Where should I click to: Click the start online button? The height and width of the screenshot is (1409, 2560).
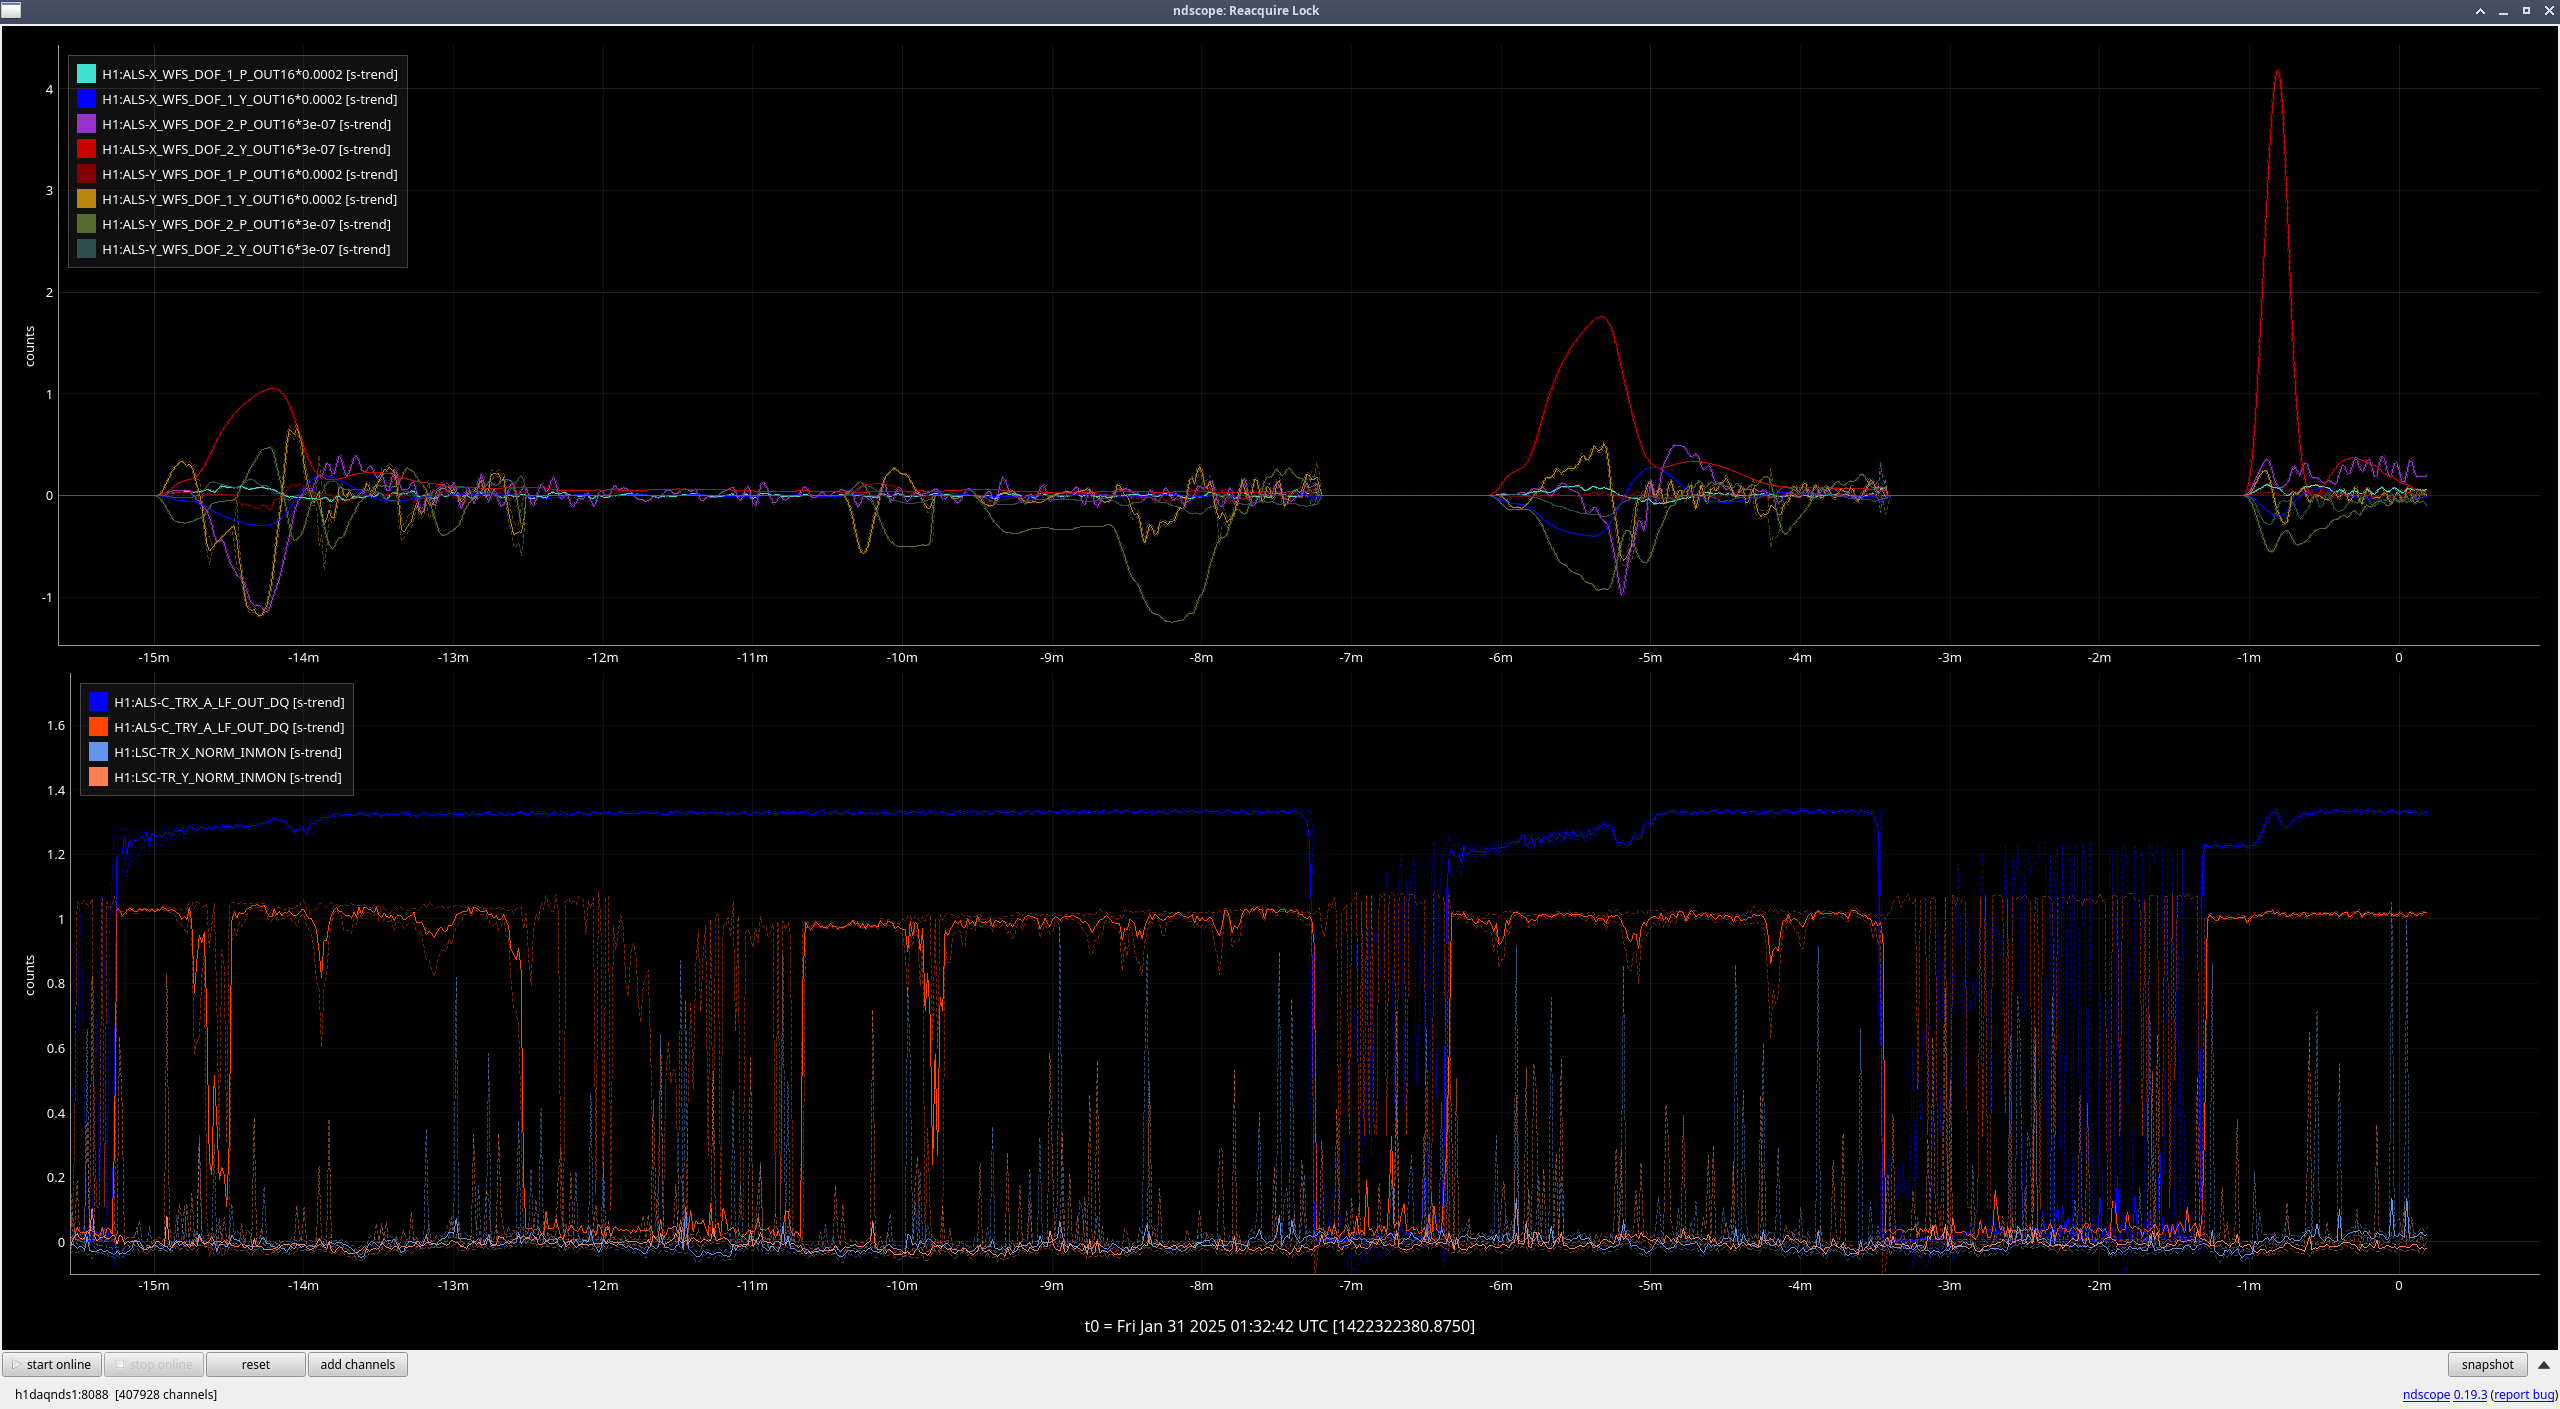click(x=52, y=1364)
